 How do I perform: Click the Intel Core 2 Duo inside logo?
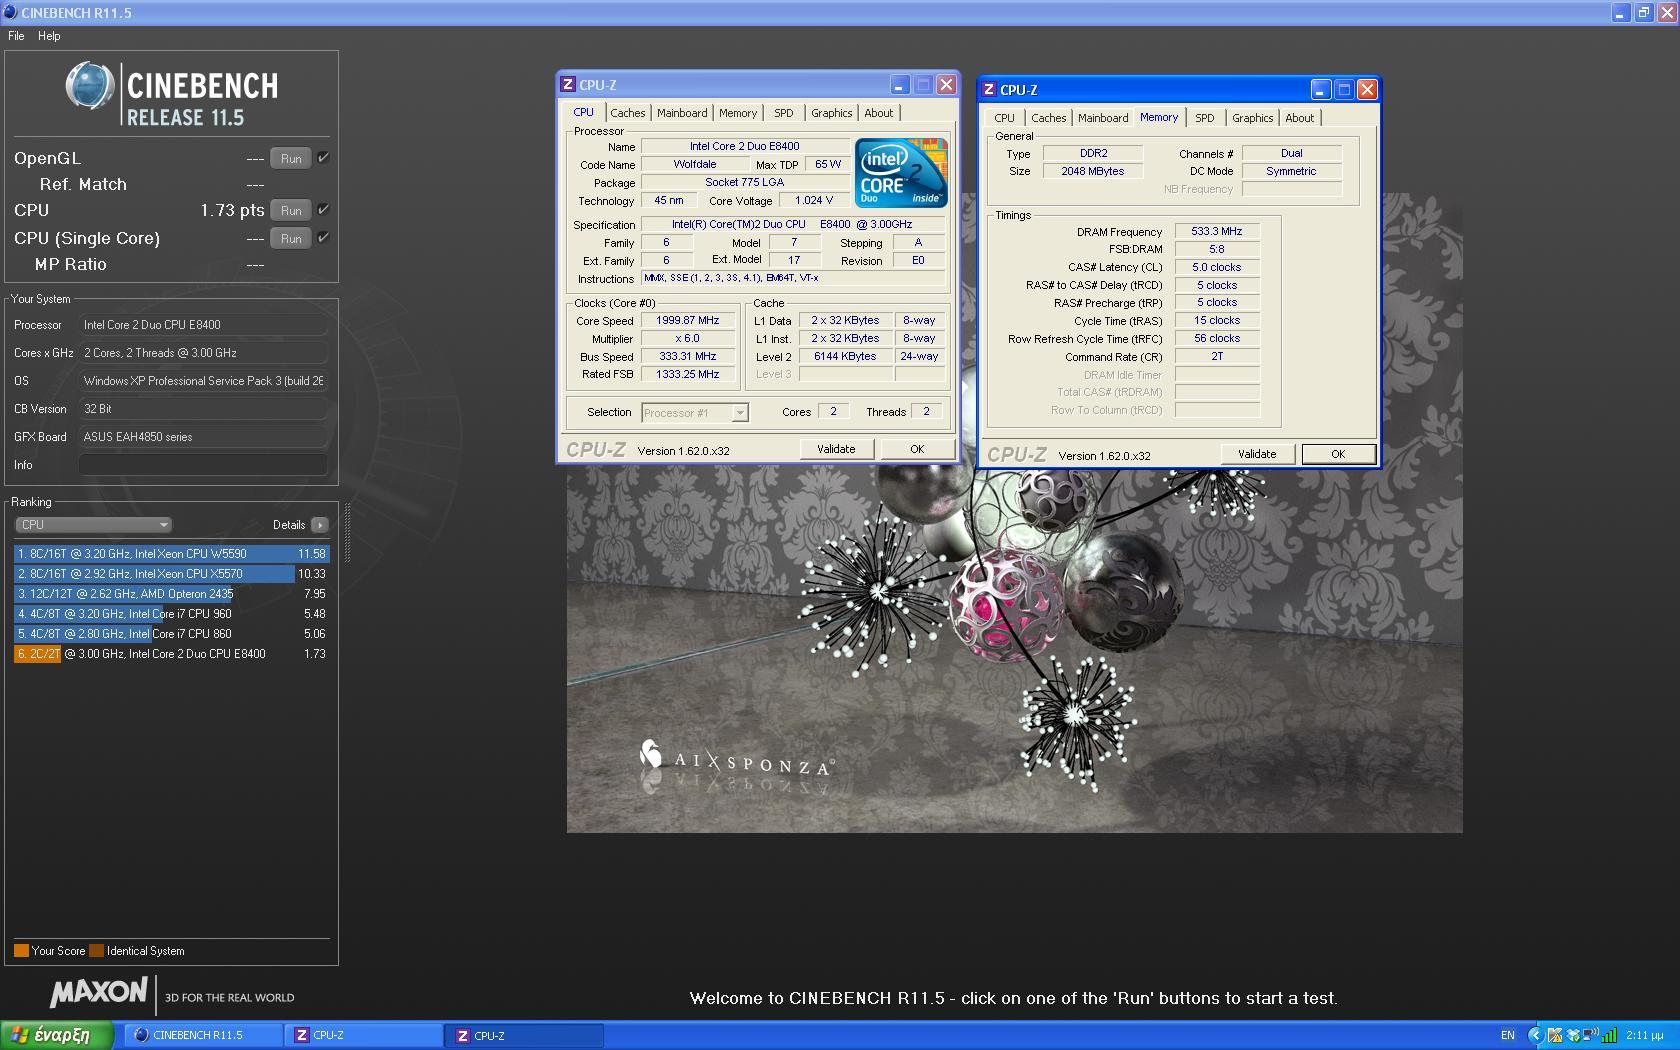coord(901,173)
